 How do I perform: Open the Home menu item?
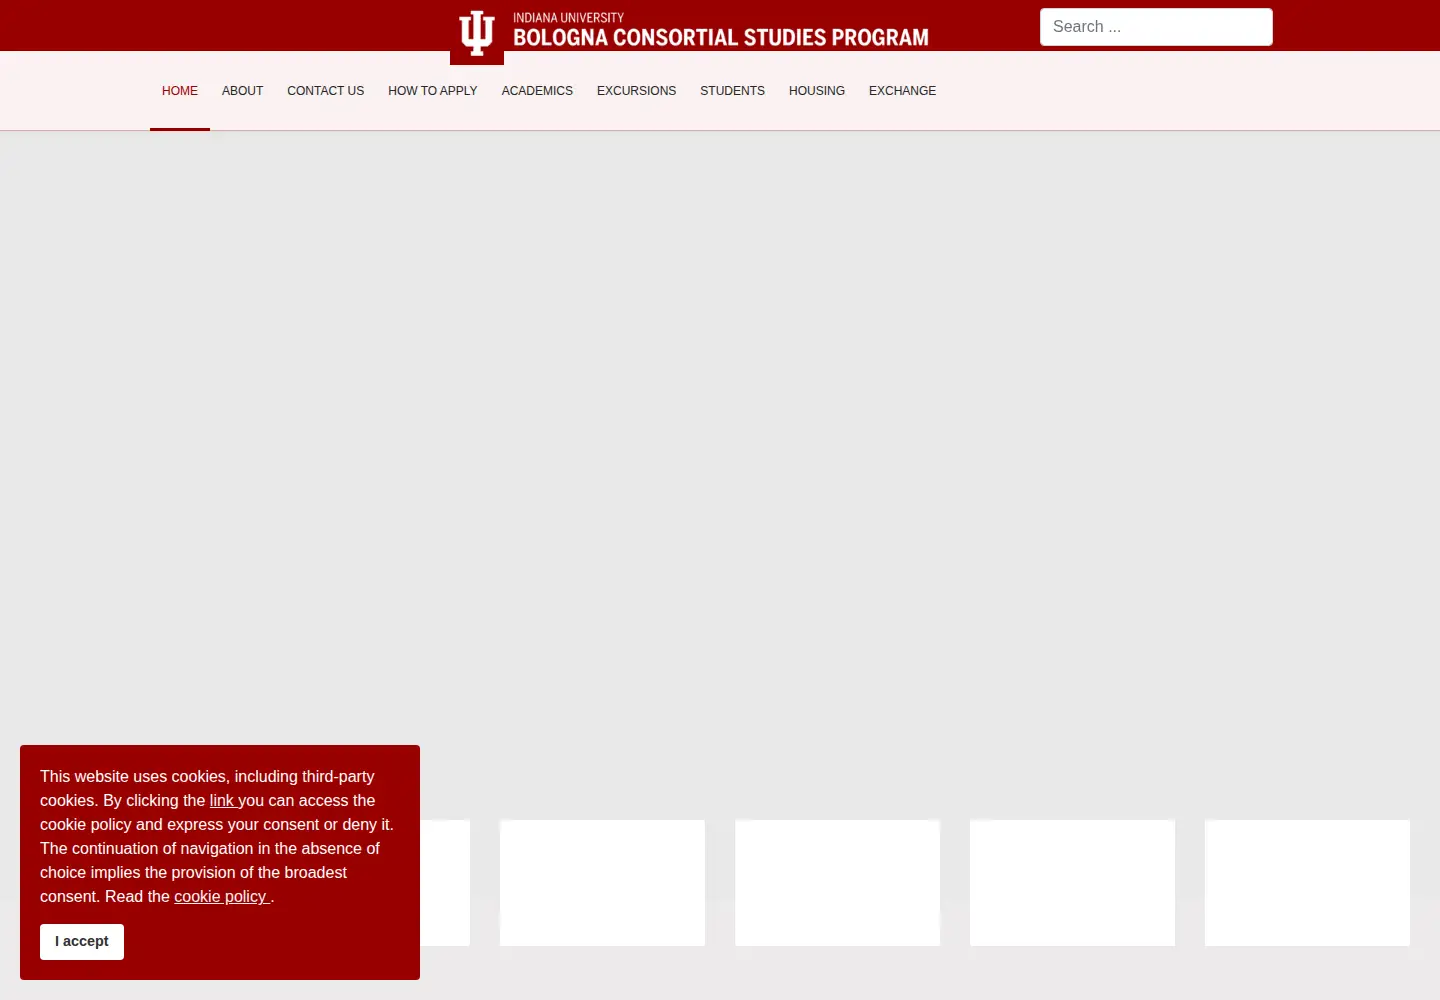click(180, 91)
